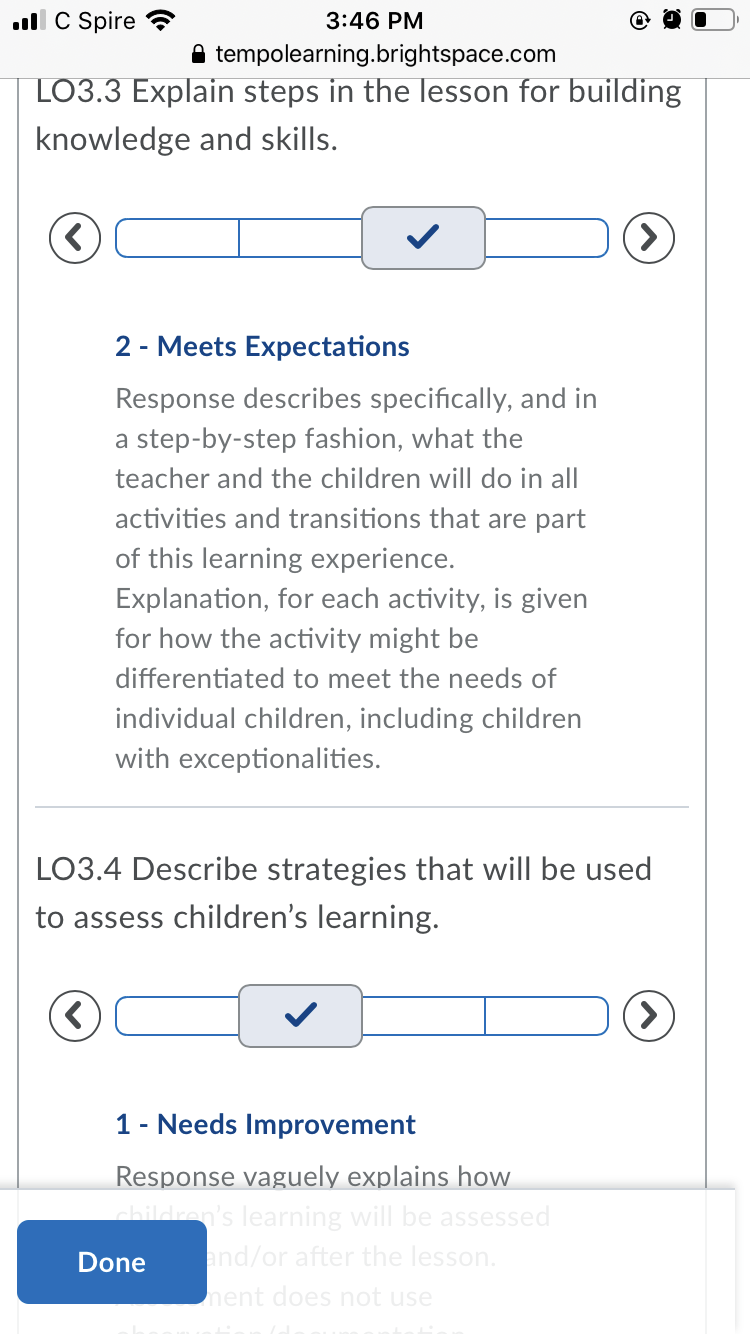This screenshot has width=750, height=1334.
Task: Select the last level segment for LO3.4
Action: point(547,1016)
